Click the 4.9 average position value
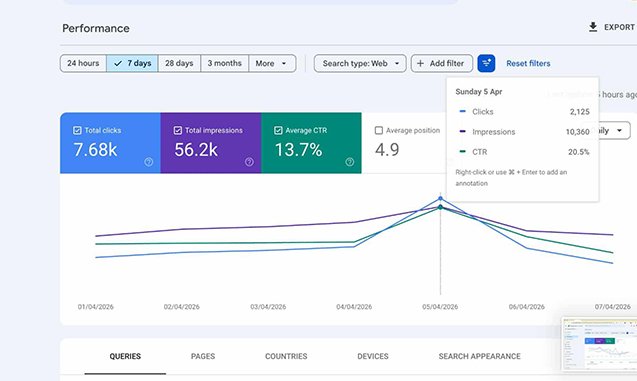637x381 pixels. click(x=387, y=150)
